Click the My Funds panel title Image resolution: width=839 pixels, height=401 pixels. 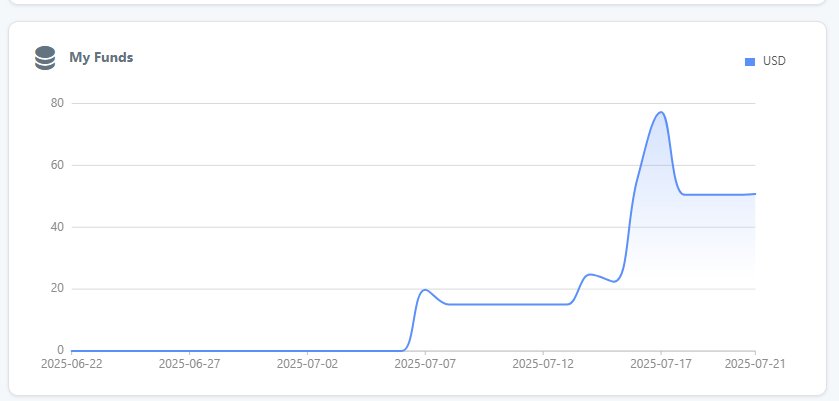[101, 58]
